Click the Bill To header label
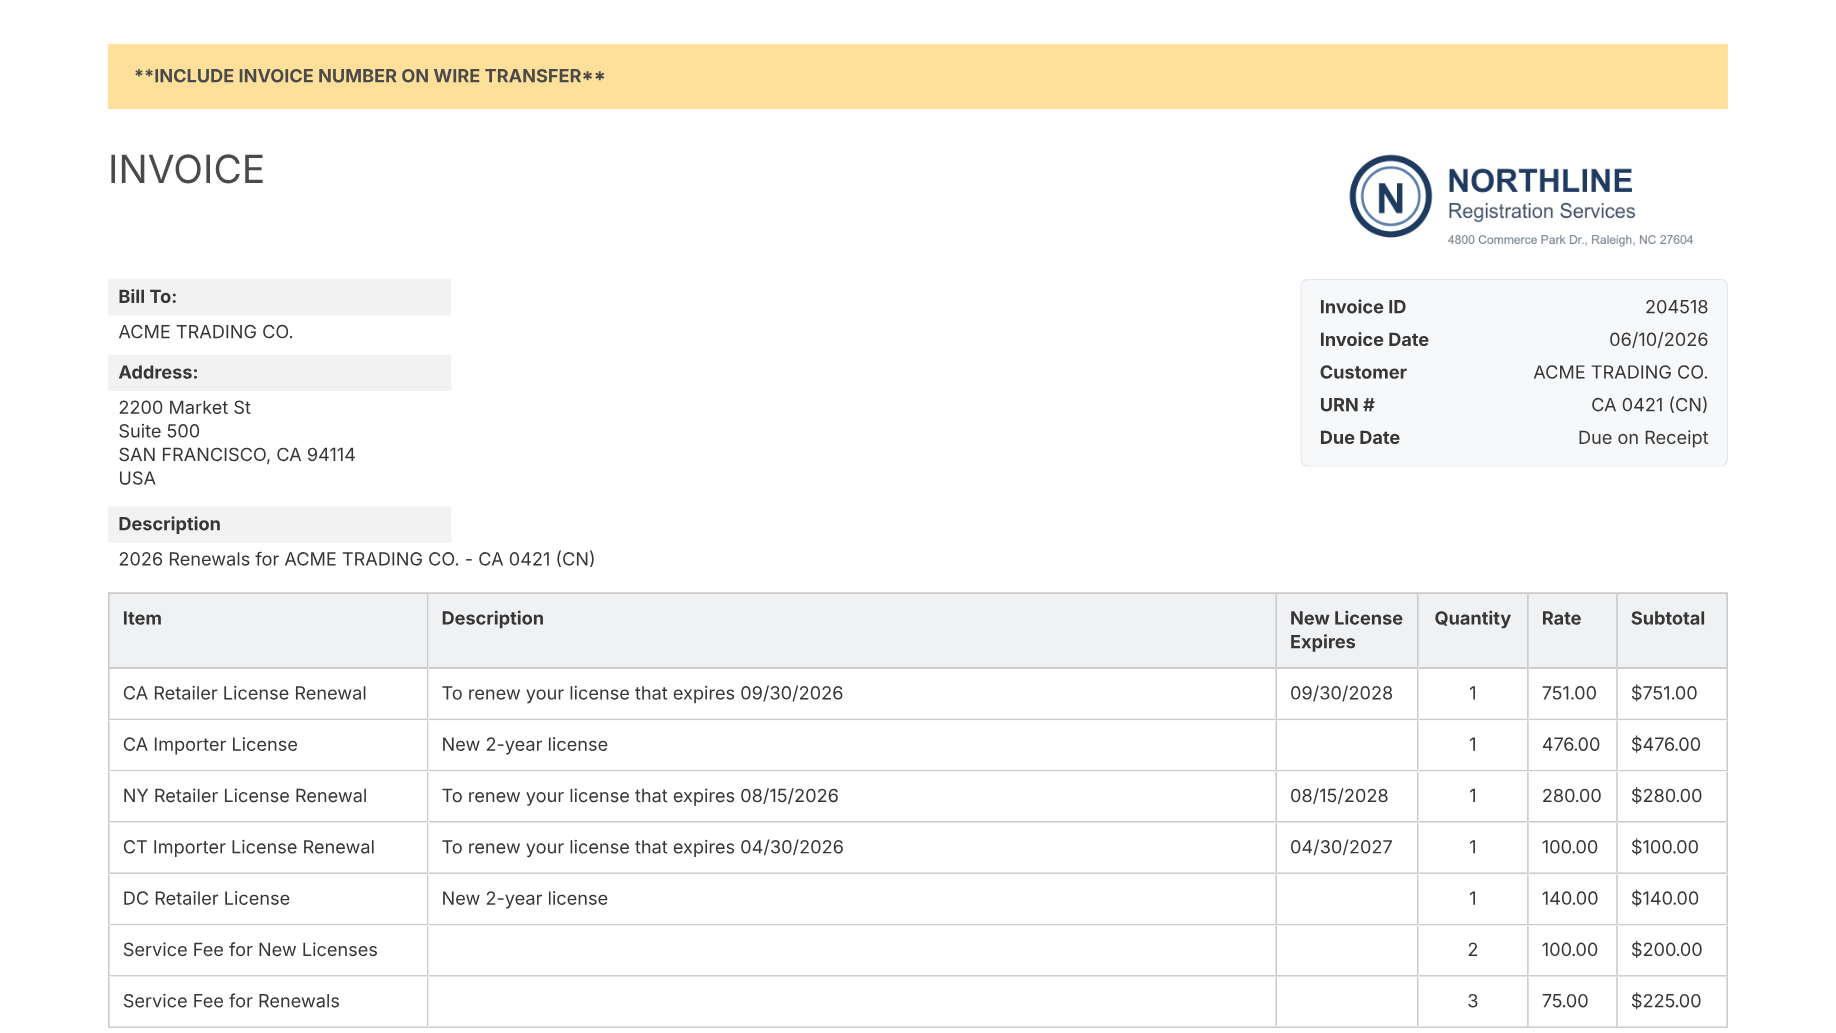Viewport: 1836px width, 1033px height. [147, 297]
